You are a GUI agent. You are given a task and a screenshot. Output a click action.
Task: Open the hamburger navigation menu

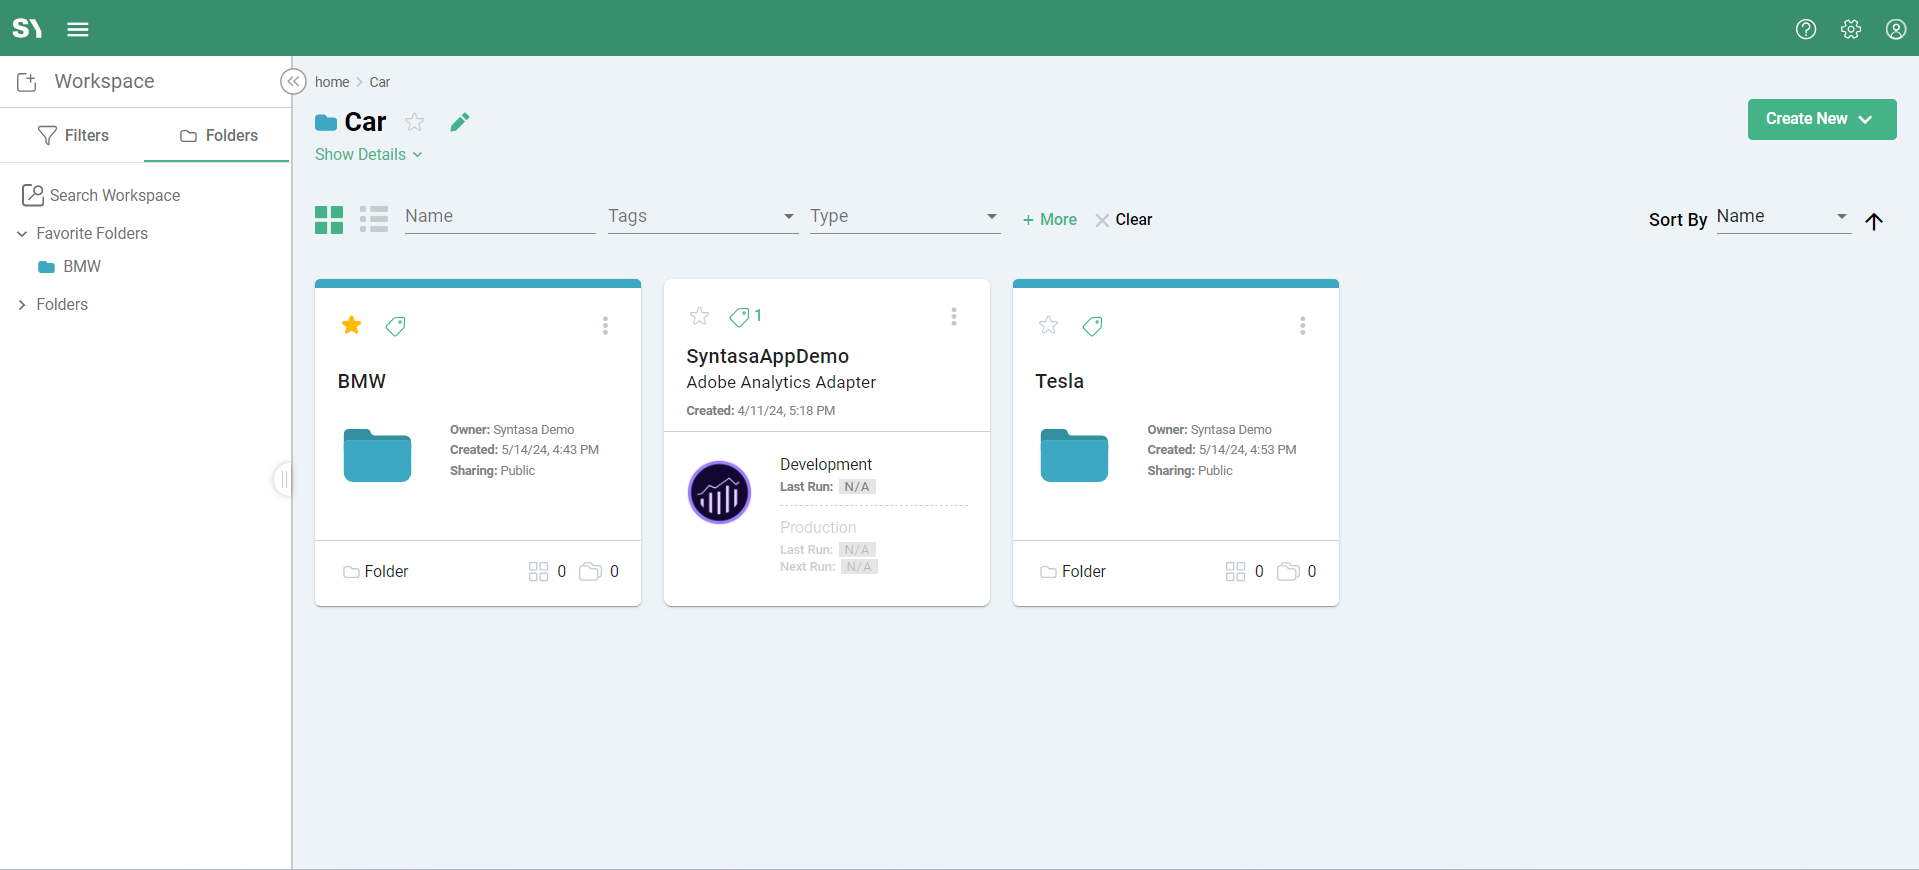pyautogui.click(x=78, y=29)
